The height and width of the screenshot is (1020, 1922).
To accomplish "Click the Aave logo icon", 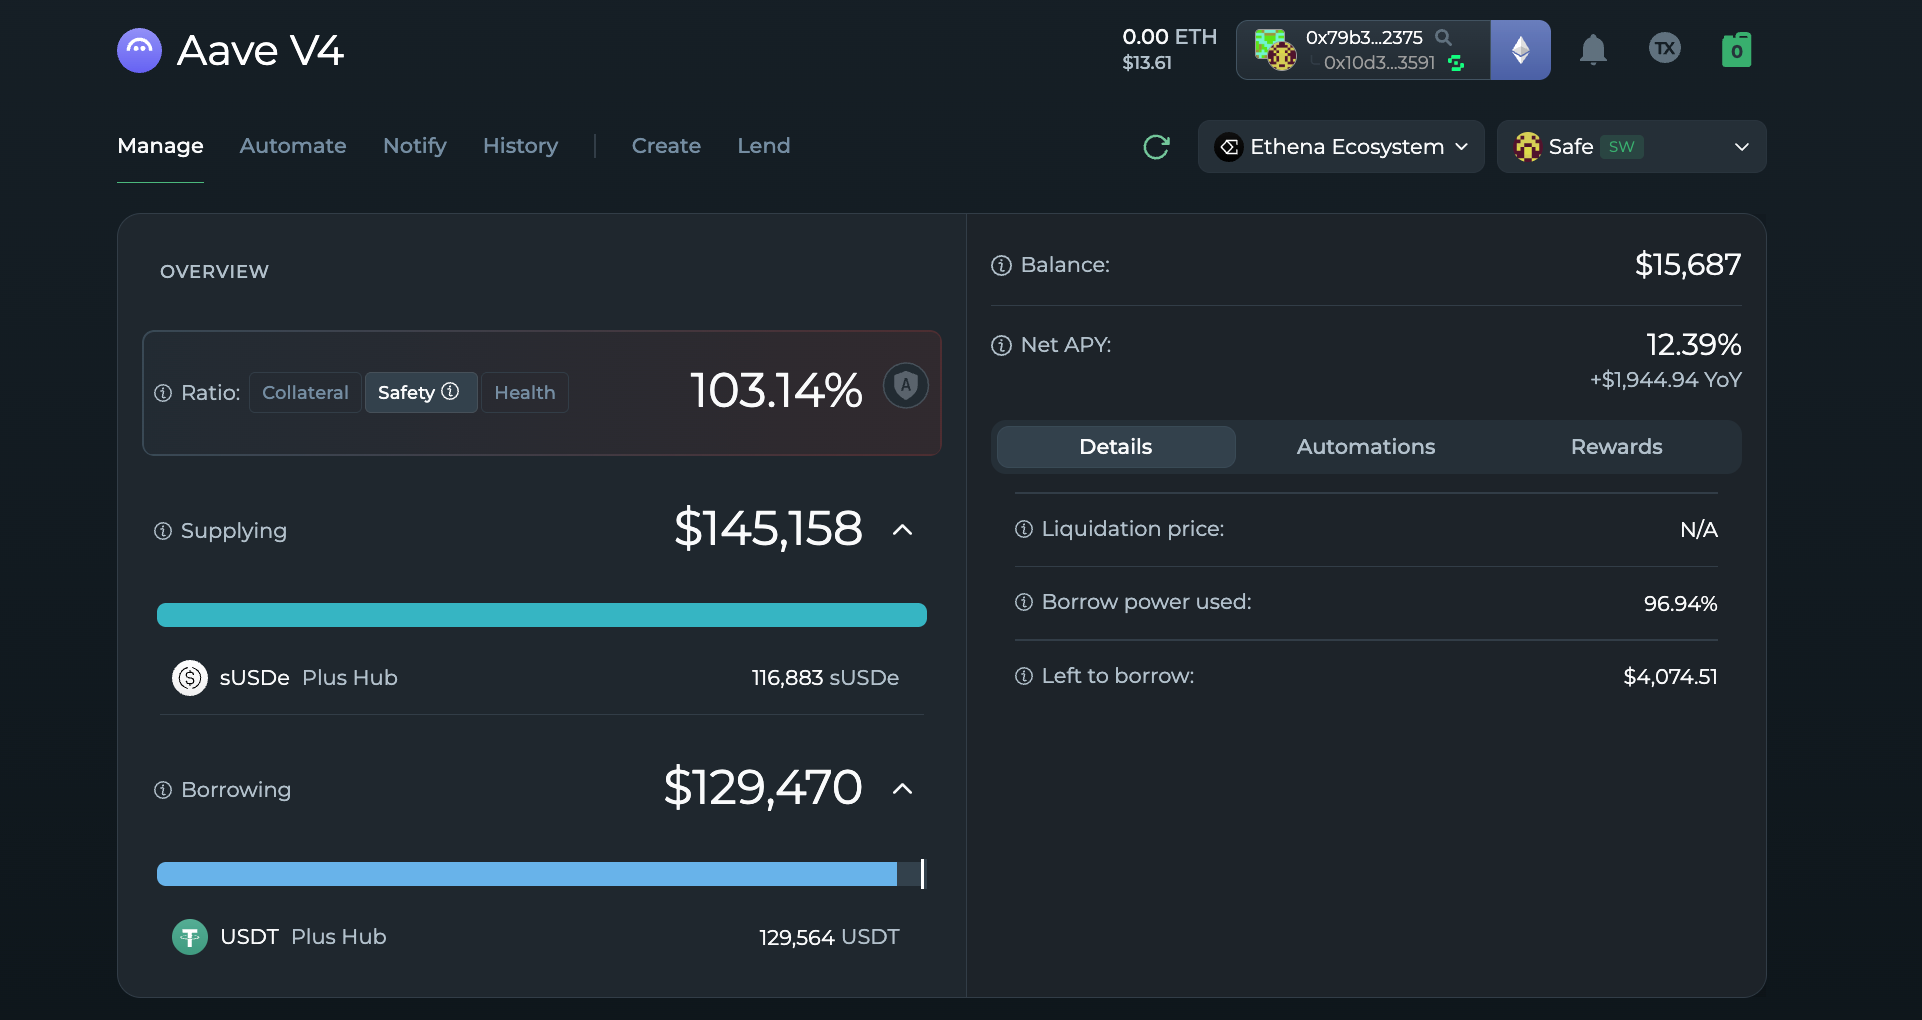I will click(139, 50).
